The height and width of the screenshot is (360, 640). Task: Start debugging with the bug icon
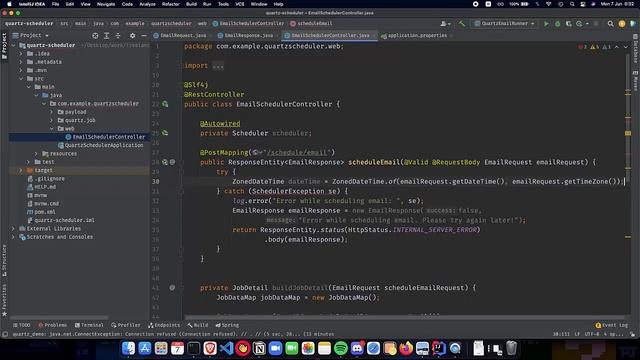pos(558,24)
